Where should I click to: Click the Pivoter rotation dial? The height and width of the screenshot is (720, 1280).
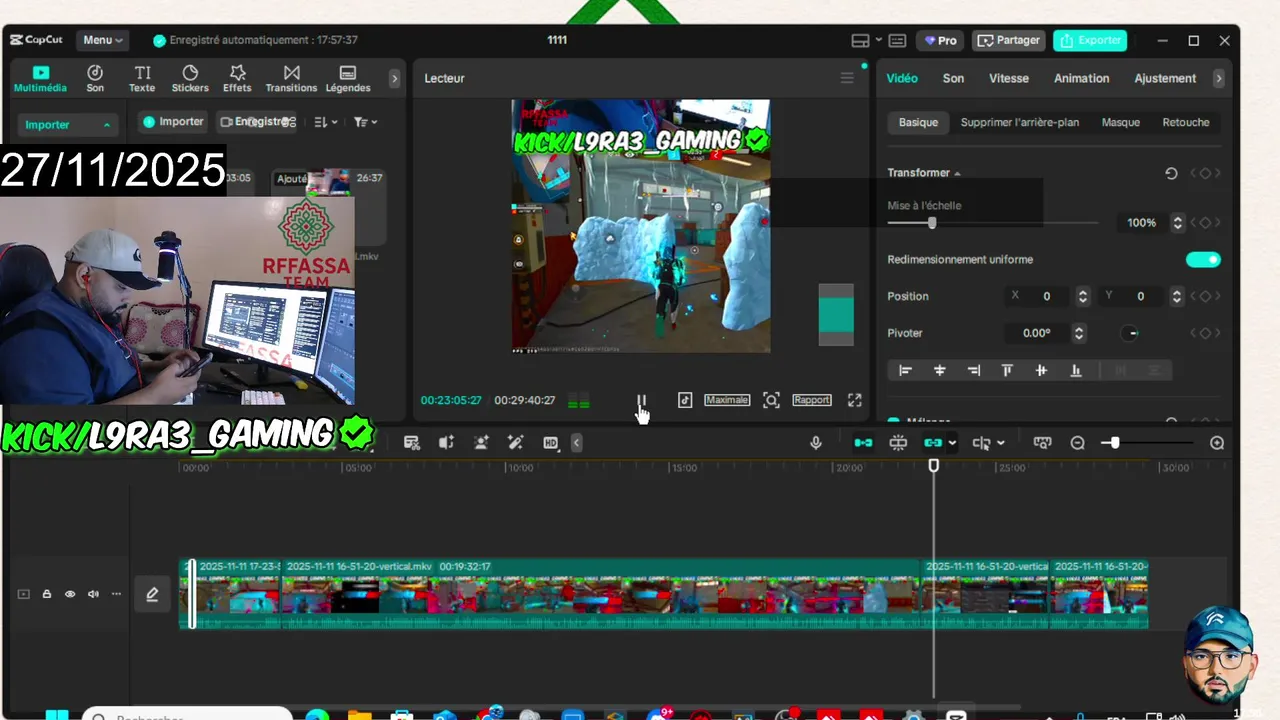(x=1130, y=333)
